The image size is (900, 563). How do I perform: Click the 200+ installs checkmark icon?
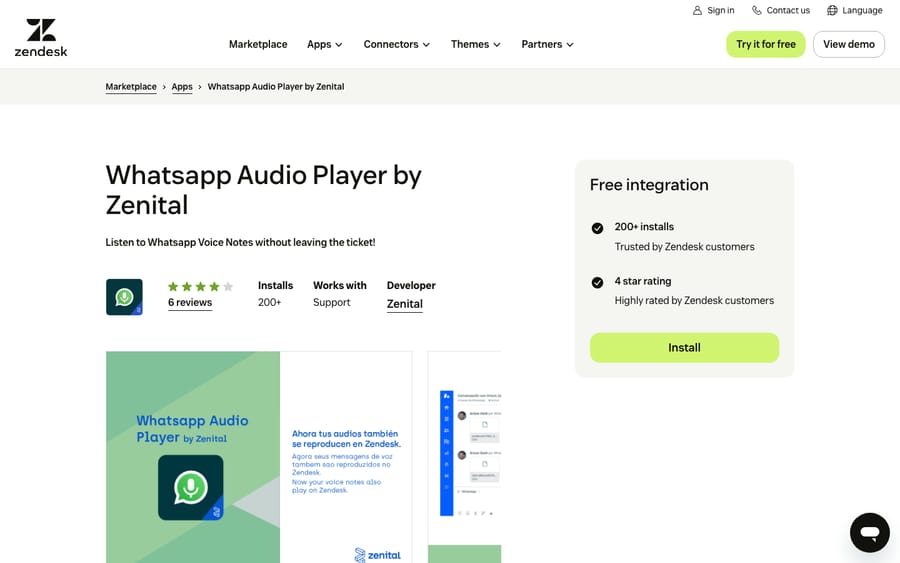pyautogui.click(x=597, y=228)
